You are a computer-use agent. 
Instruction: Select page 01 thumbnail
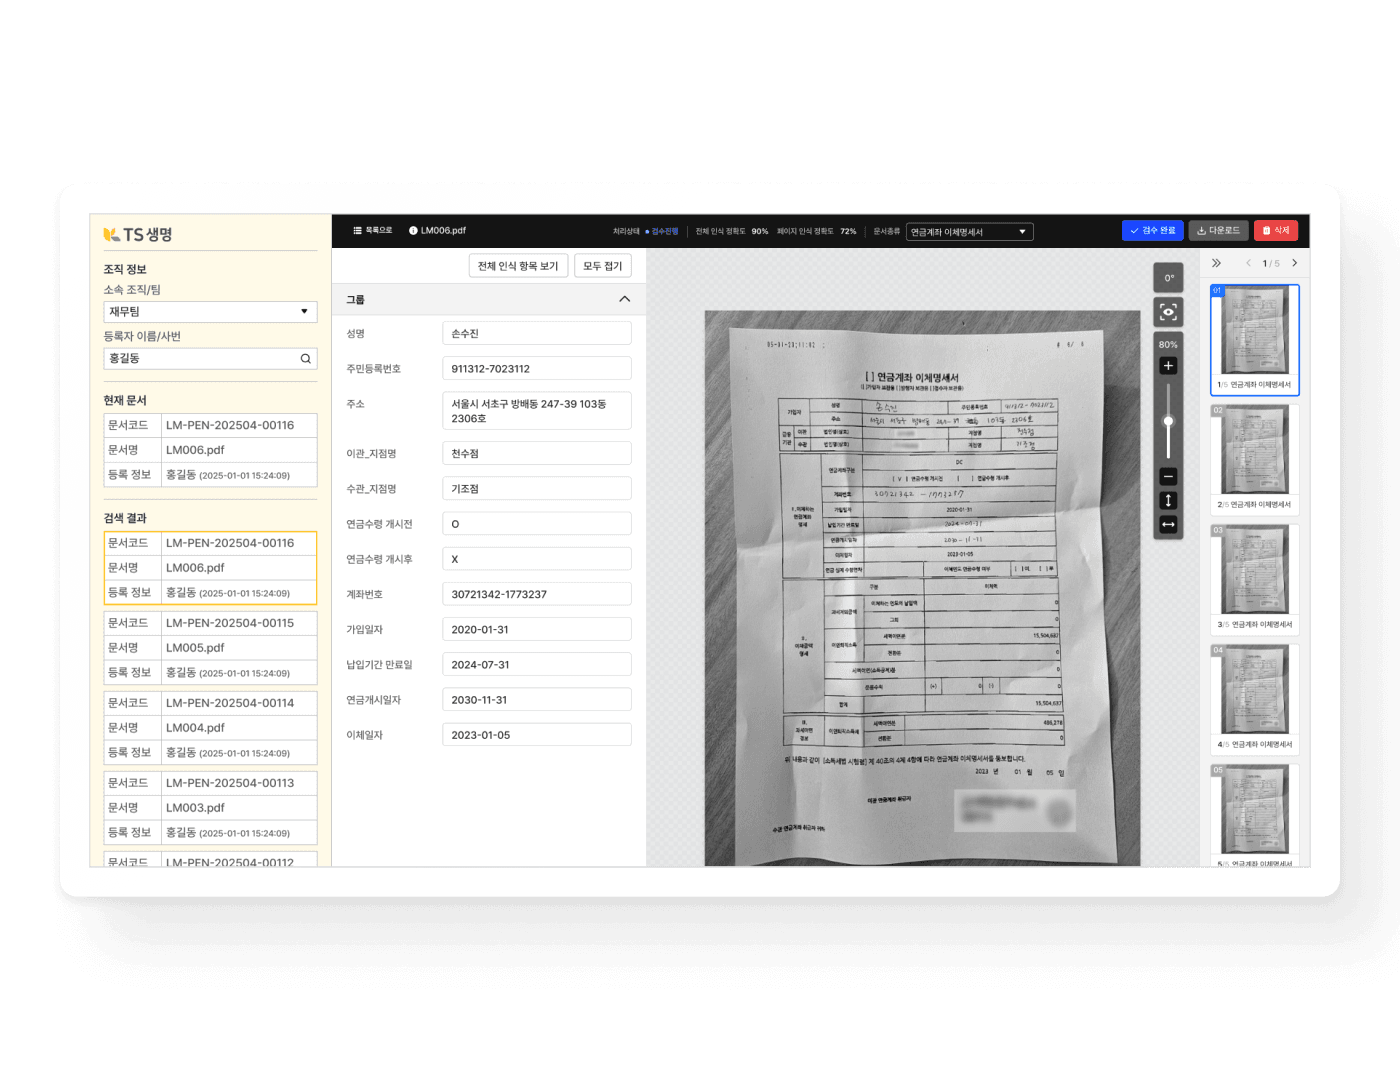pyautogui.click(x=1254, y=340)
